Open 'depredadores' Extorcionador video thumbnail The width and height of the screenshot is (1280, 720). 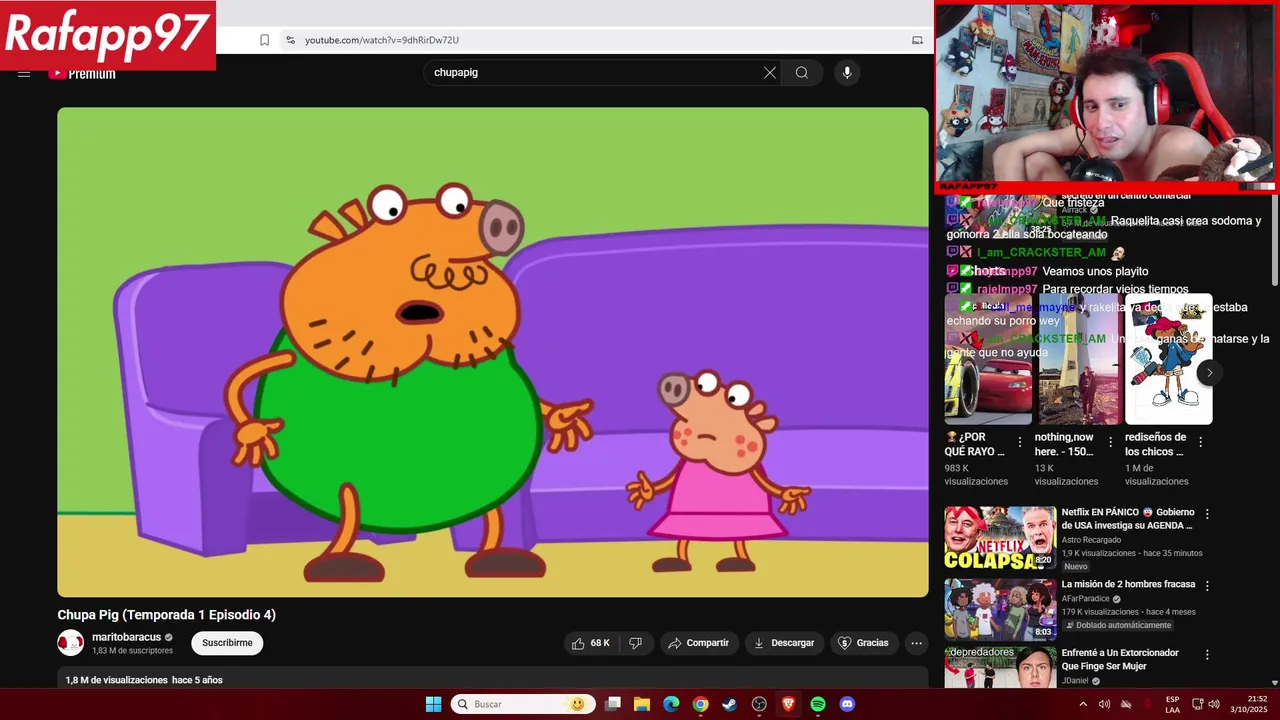coord(1000,667)
